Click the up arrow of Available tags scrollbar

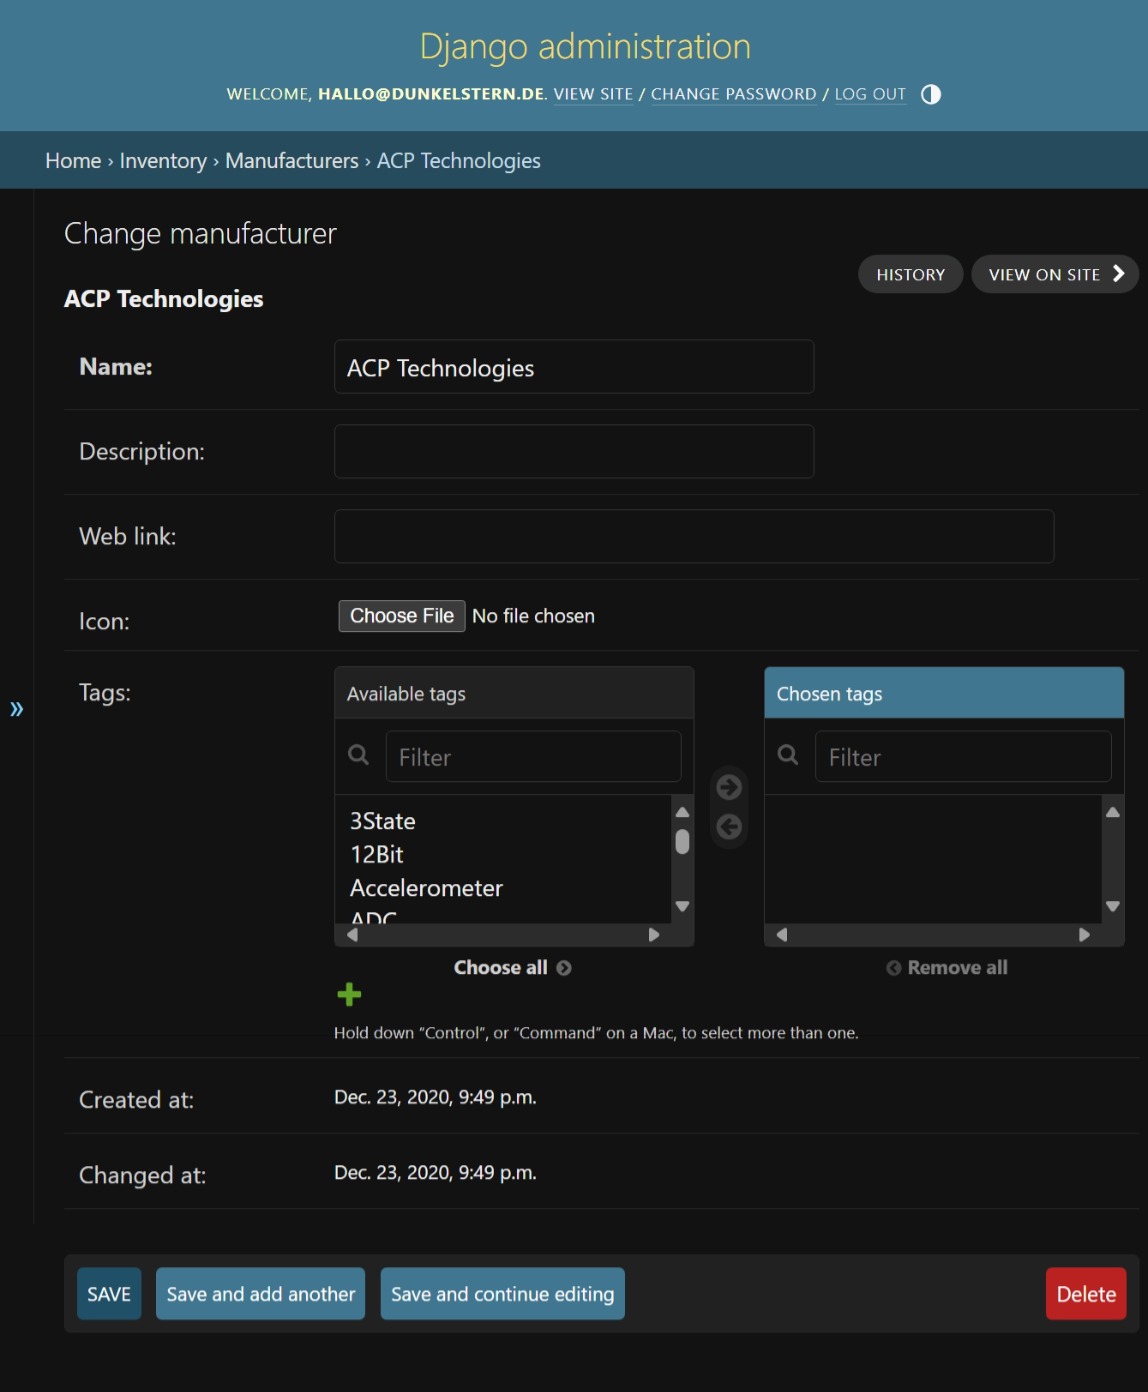tap(682, 812)
